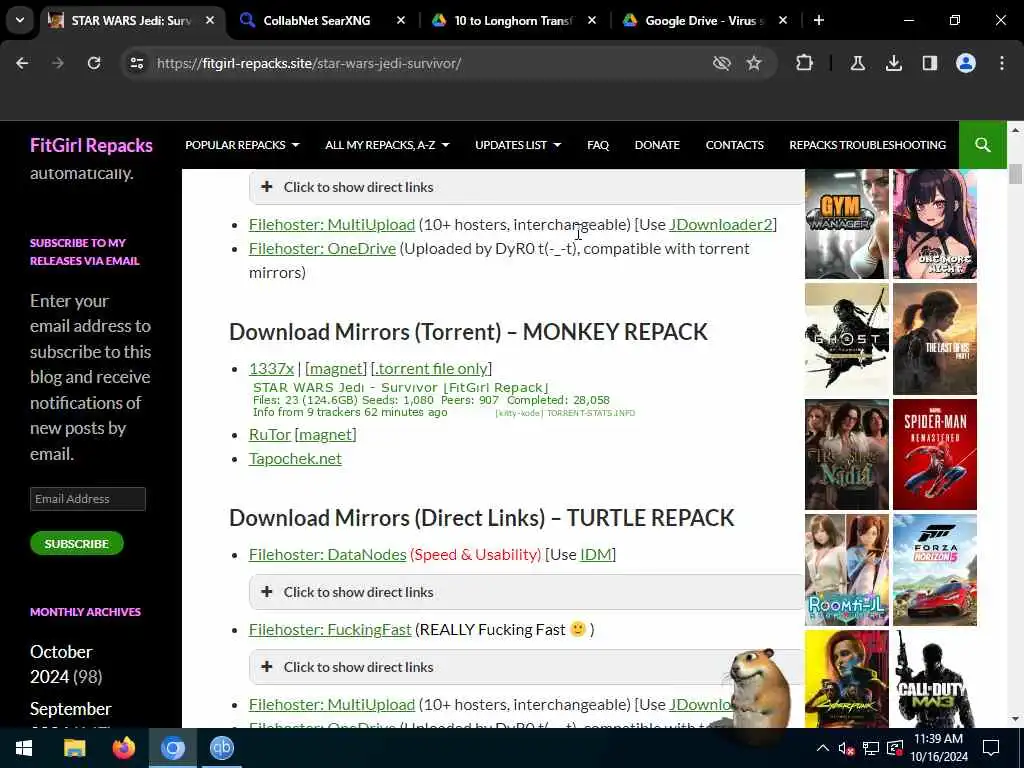Open Firefox from the taskbar
This screenshot has width=1024, height=768.
(x=123, y=748)
